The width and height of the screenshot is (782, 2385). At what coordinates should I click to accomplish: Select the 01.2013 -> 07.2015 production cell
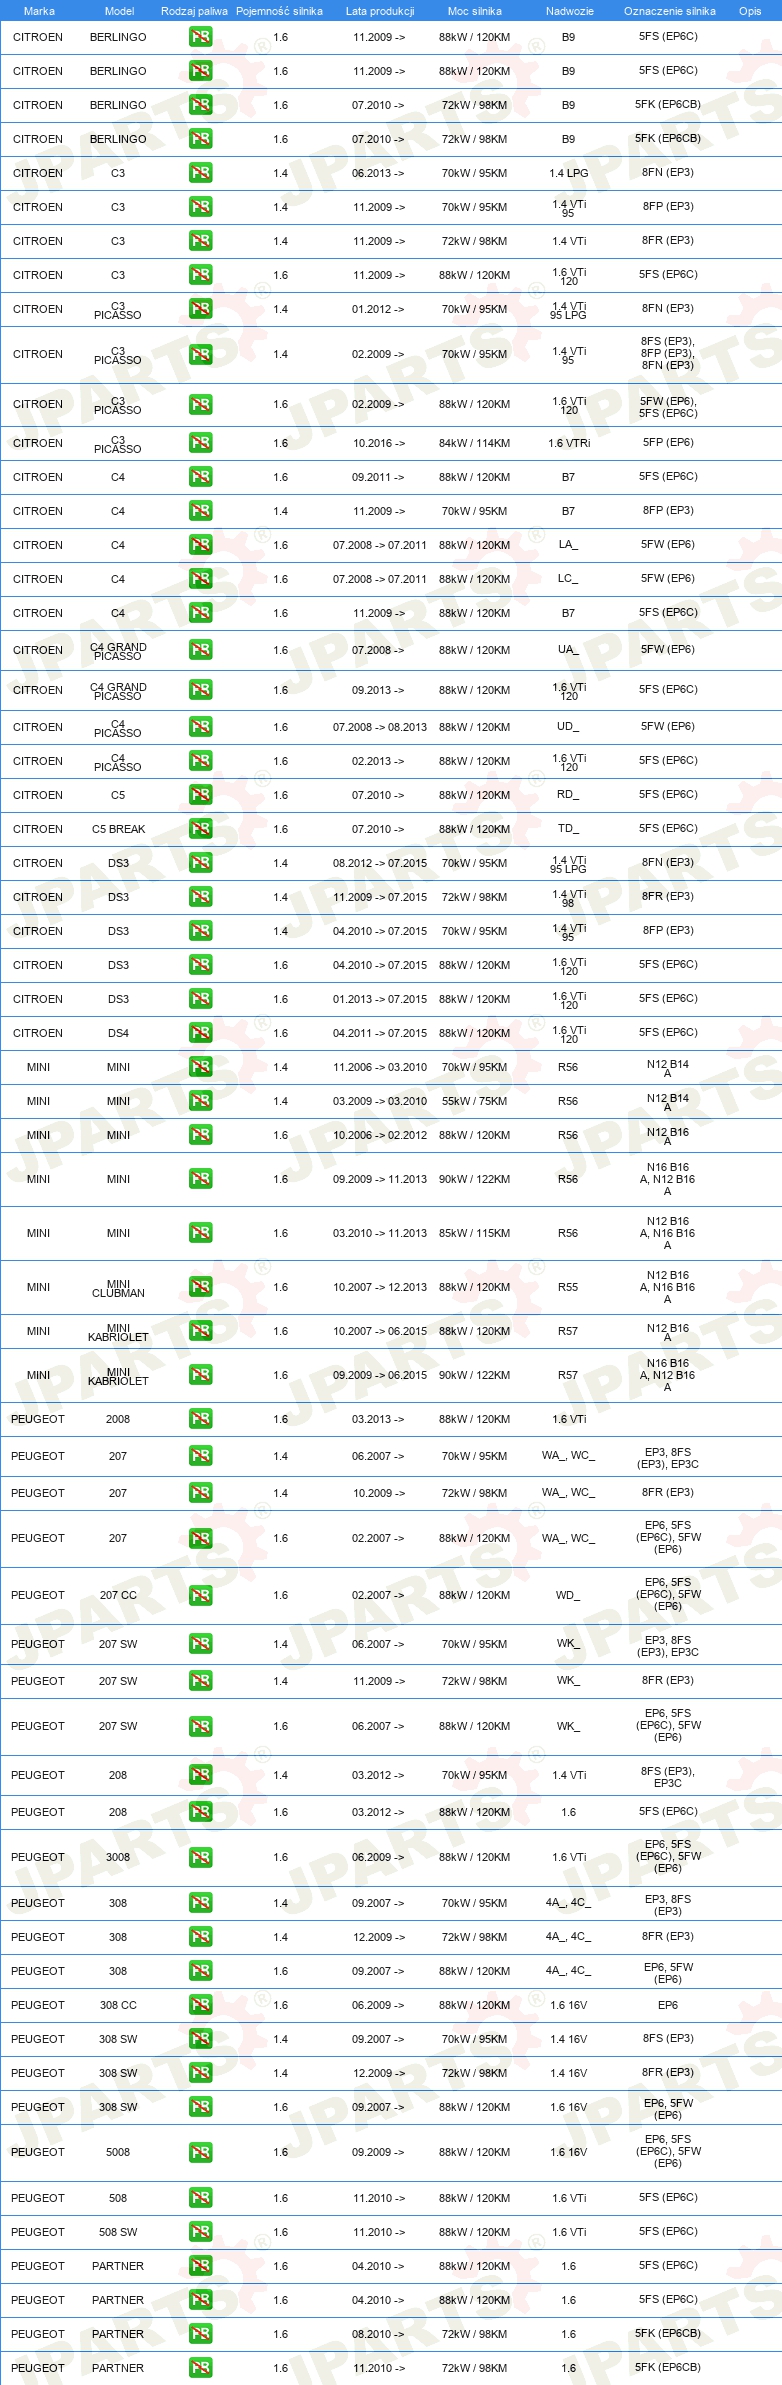(x=380, y=999)
